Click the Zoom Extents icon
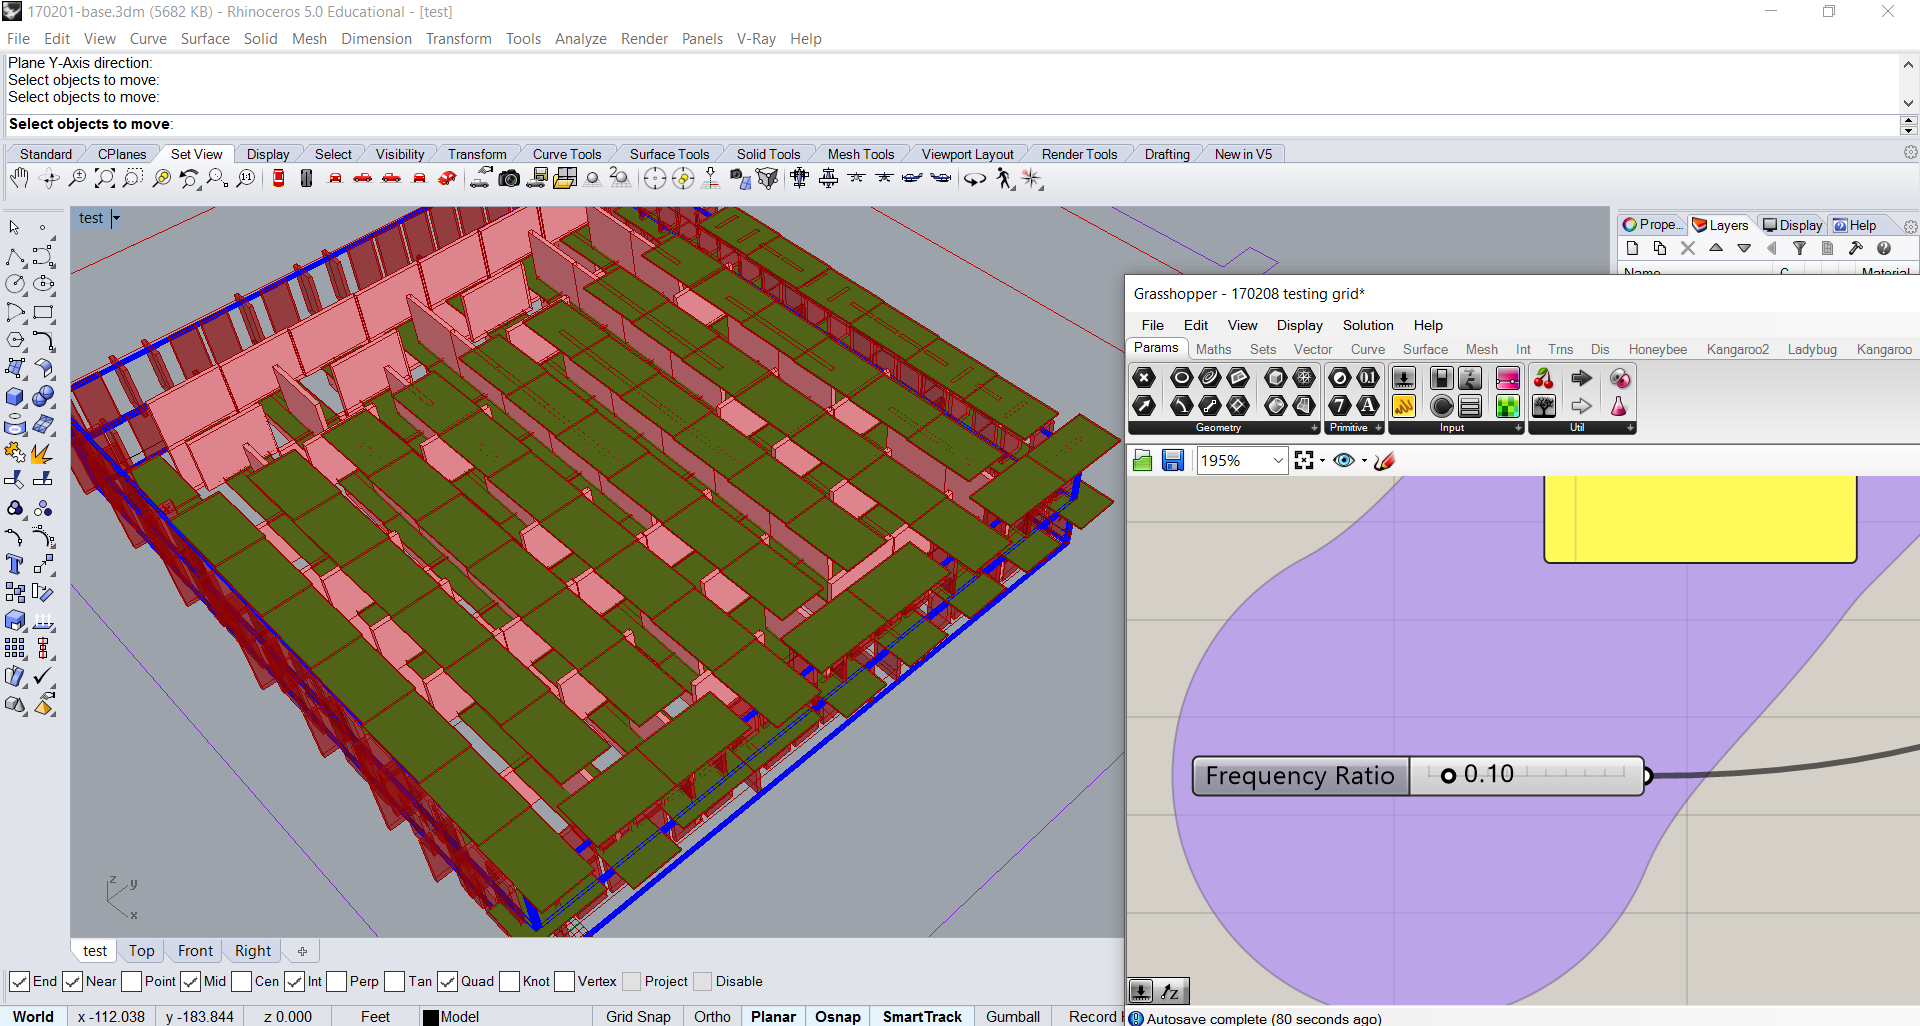 [104, 179]
